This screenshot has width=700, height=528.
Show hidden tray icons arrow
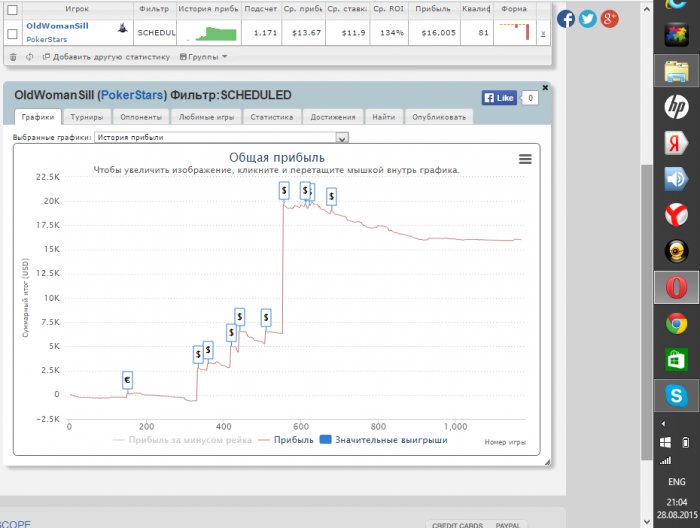pos(663,424)
